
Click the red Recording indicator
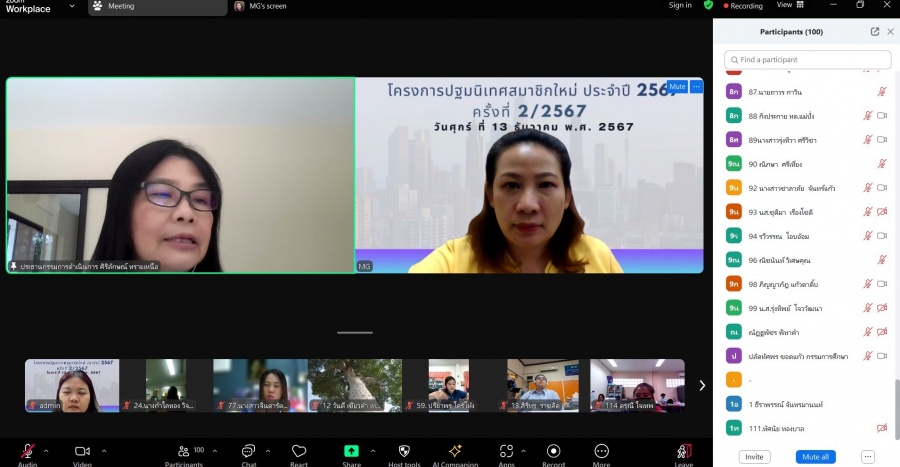[743, 6]
